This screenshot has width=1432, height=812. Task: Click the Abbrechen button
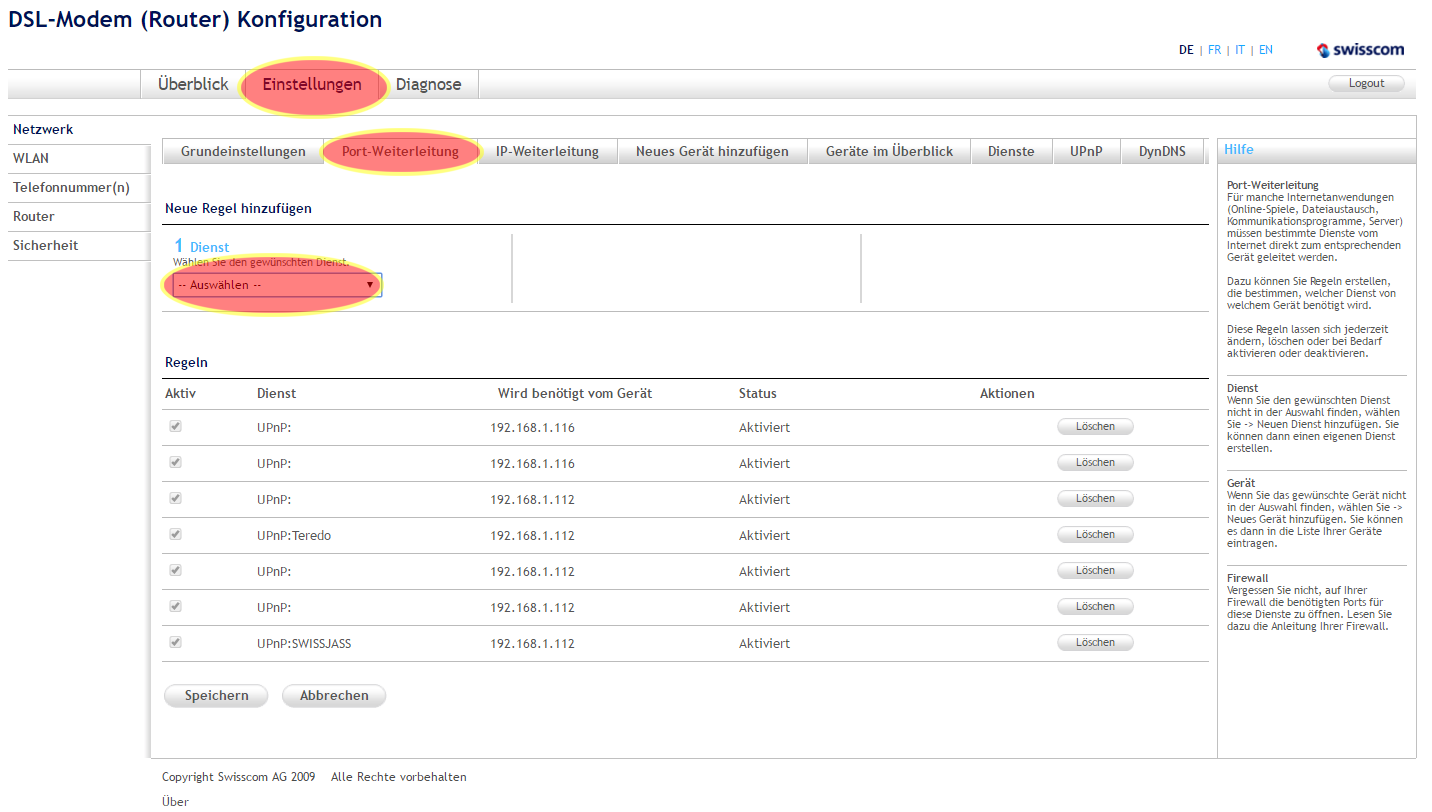pos(334,696)
